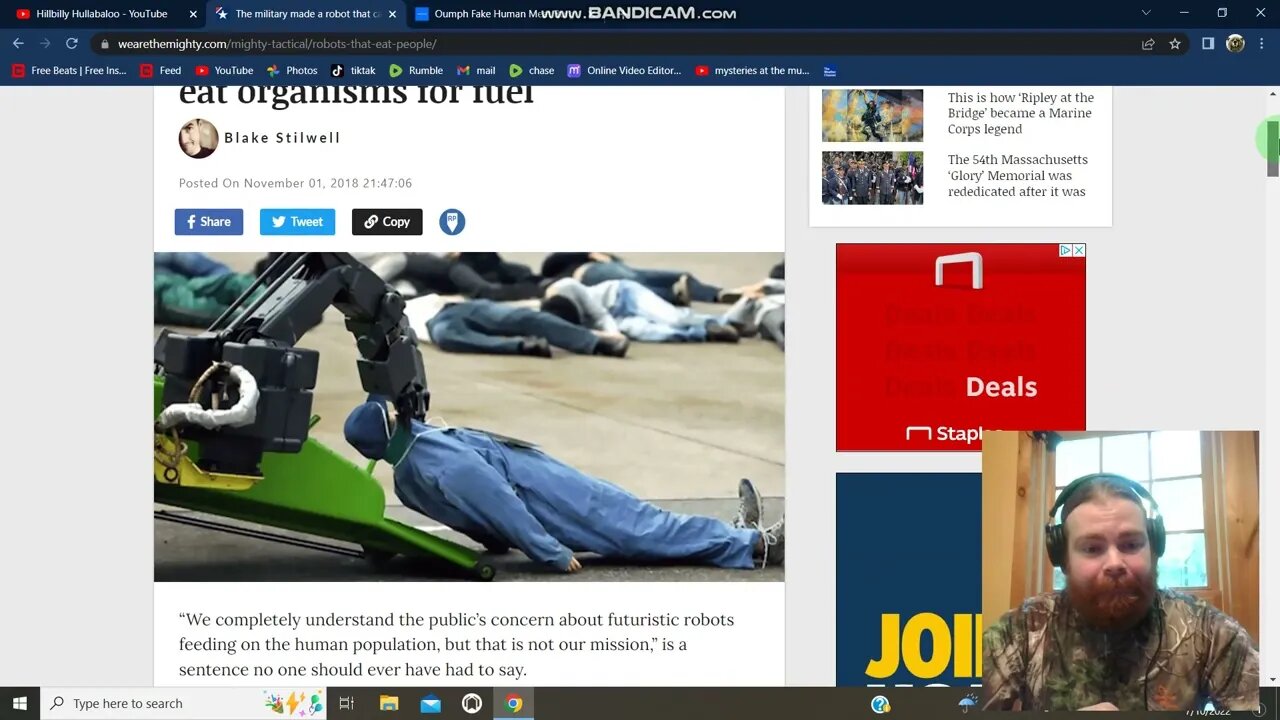The width and height of the screenshot is (1280, 720).
Task: Open the Get Help tray icon
Action: point(880,704)
